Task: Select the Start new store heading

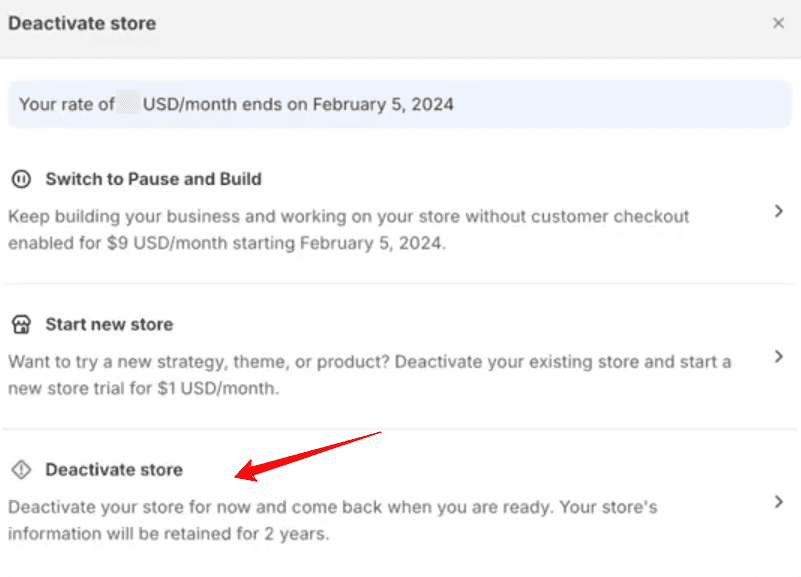Action: pos(109,324)
